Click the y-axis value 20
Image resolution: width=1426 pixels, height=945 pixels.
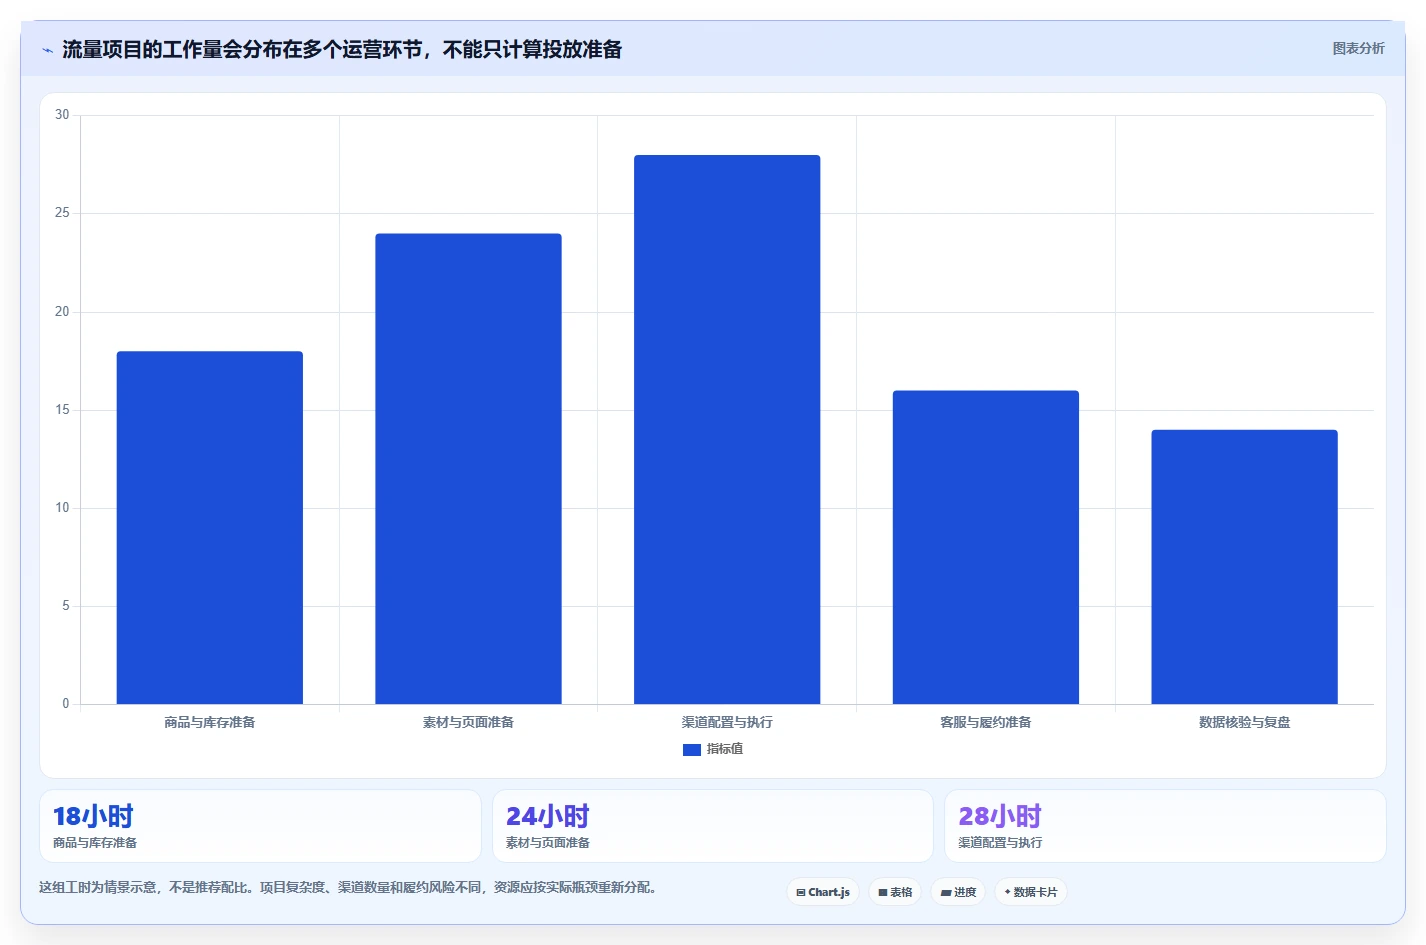click(x=62, y=312)
